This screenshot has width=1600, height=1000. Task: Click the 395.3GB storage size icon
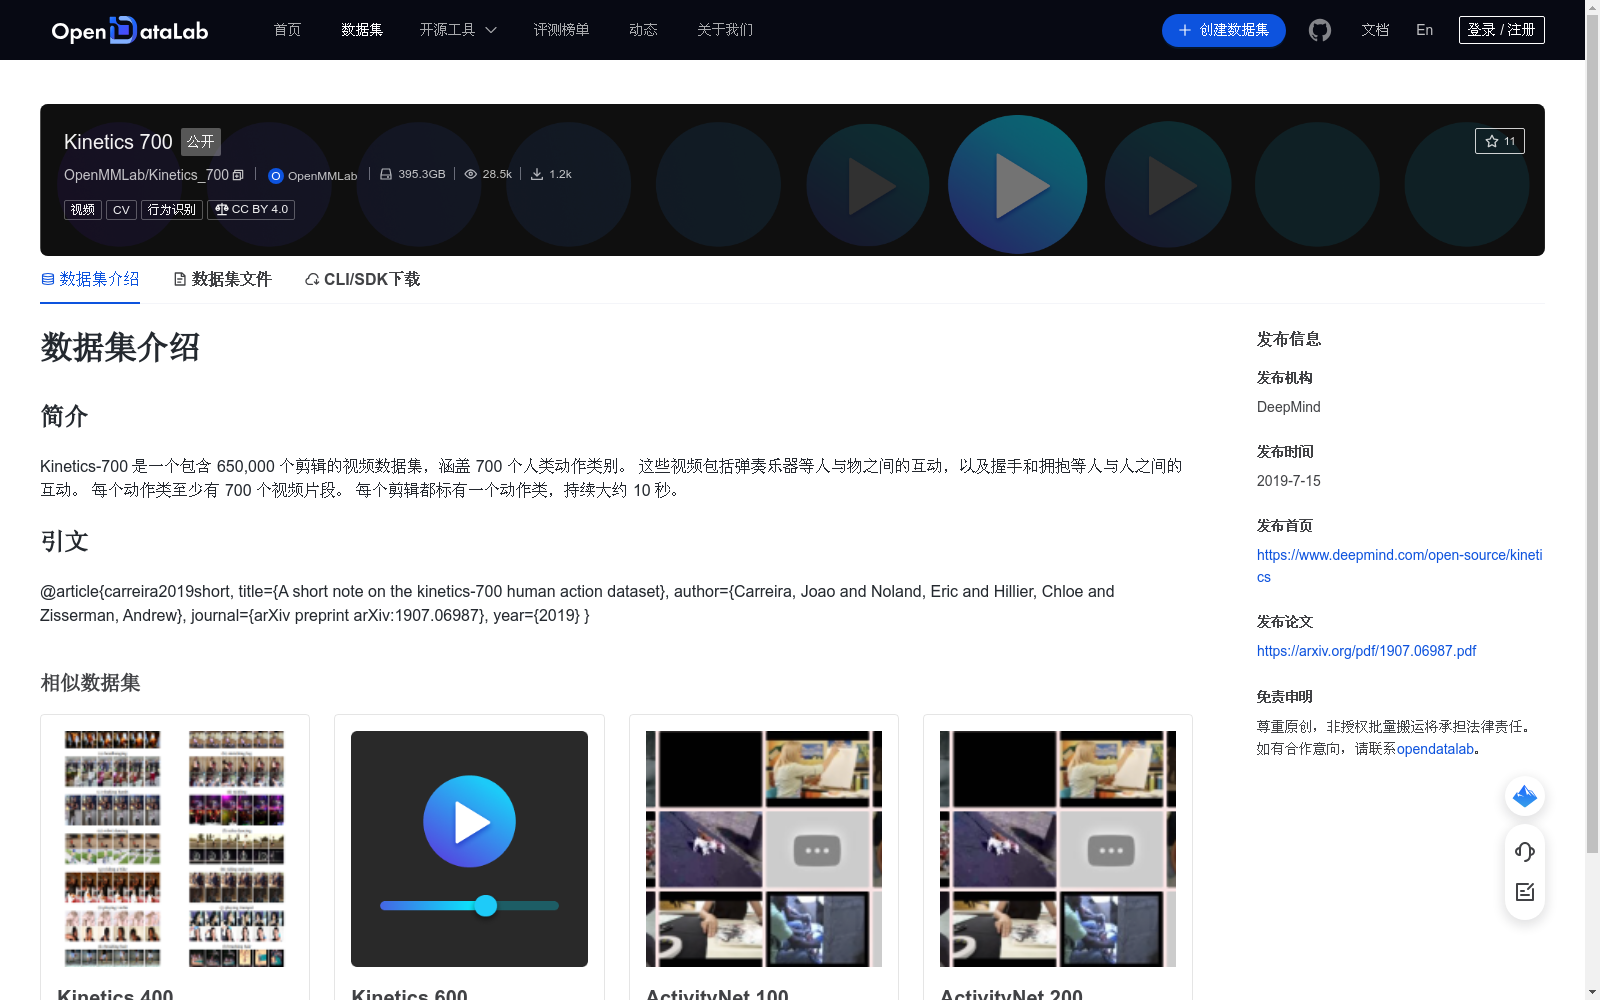click(x=386, y=174)
